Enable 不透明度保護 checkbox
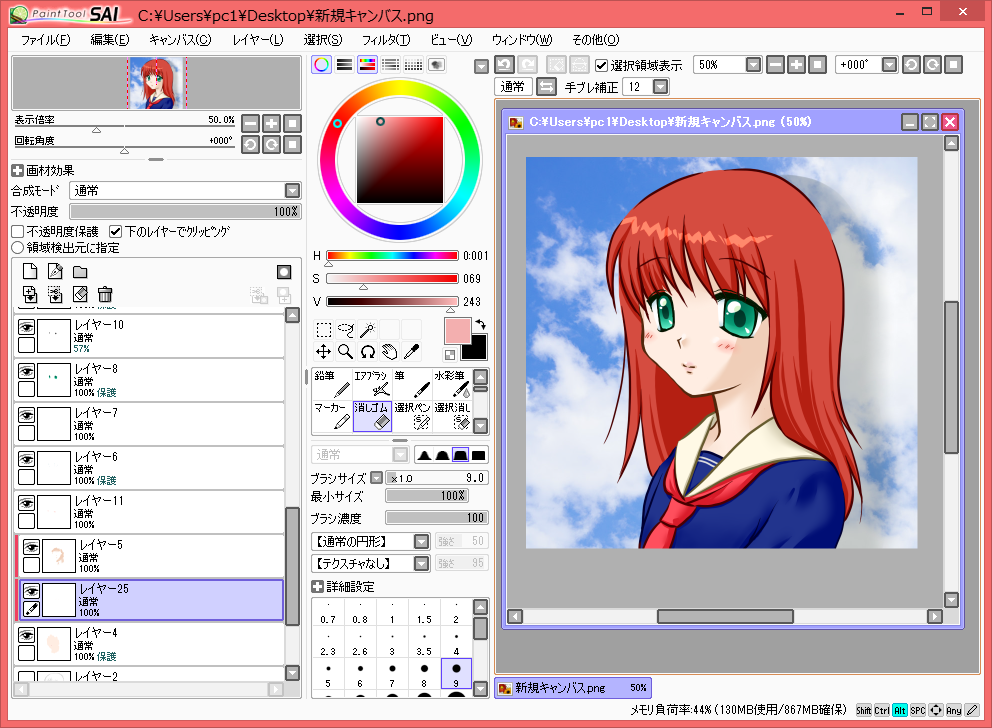This screenshot has height=728, width=992. [18, 231]
